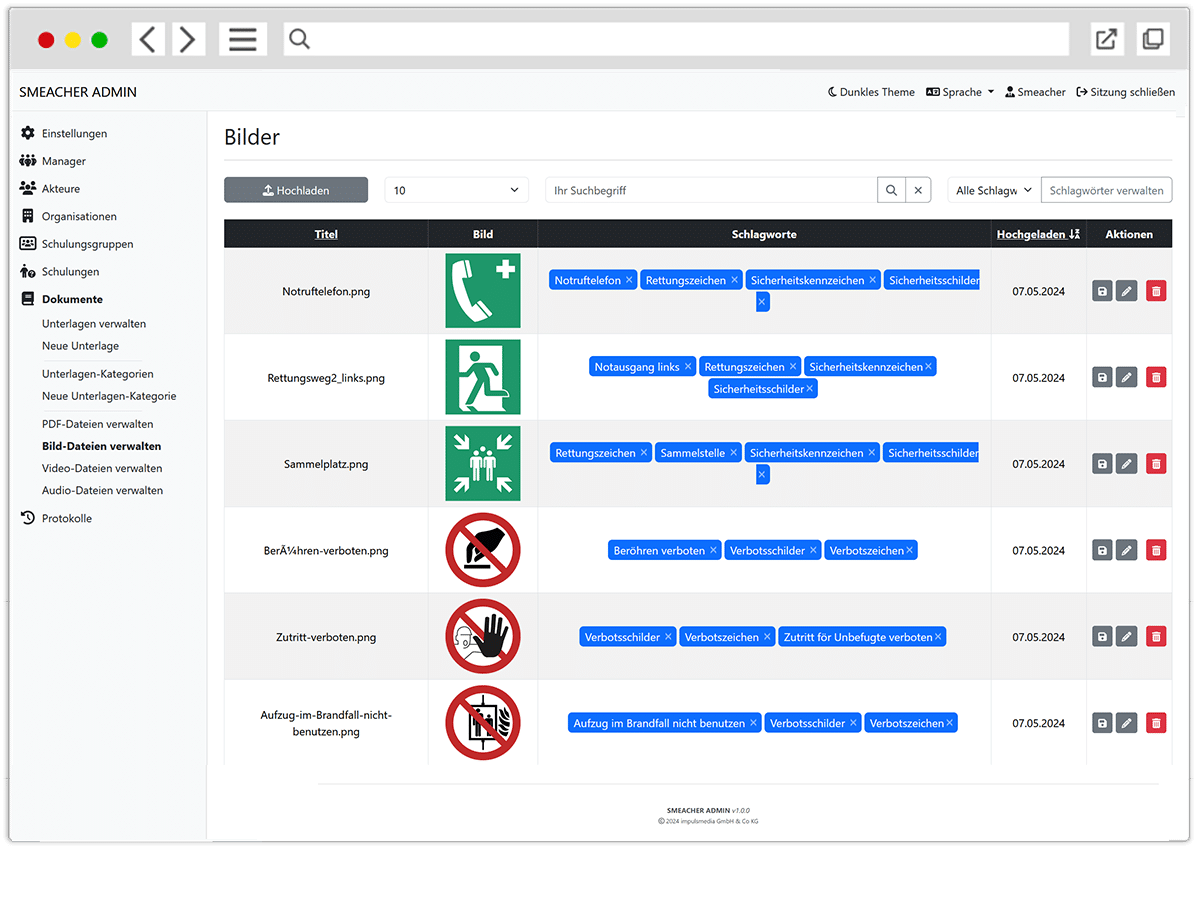
Task: Go to Neue Unterlage
Action: pyautogui.click(x=80, y=346)
